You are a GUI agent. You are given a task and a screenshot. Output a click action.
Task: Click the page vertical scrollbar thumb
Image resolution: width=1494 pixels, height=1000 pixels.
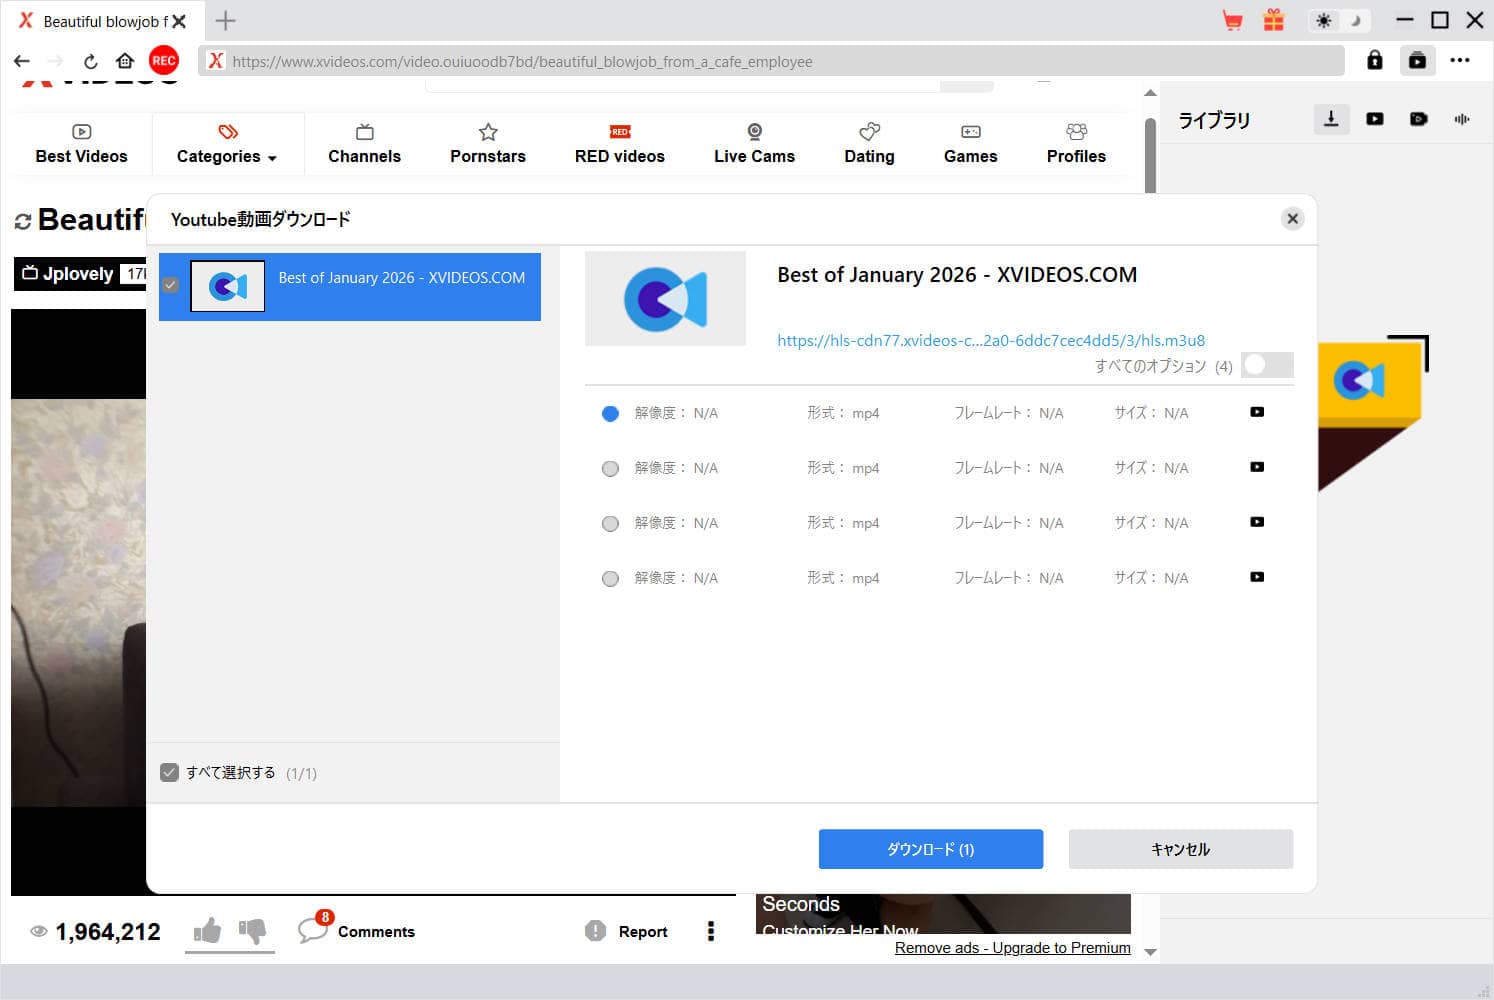1150,155
